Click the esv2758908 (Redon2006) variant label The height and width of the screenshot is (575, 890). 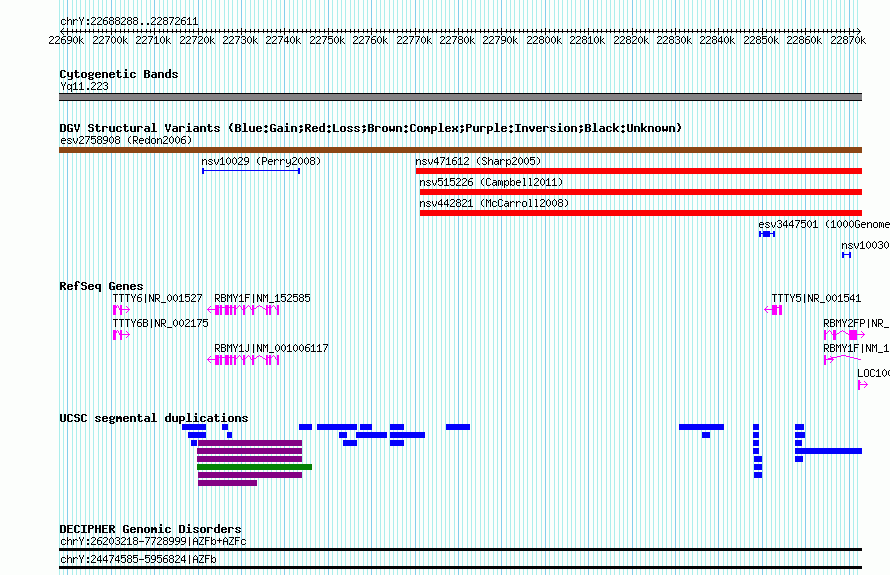coord(126,140)
